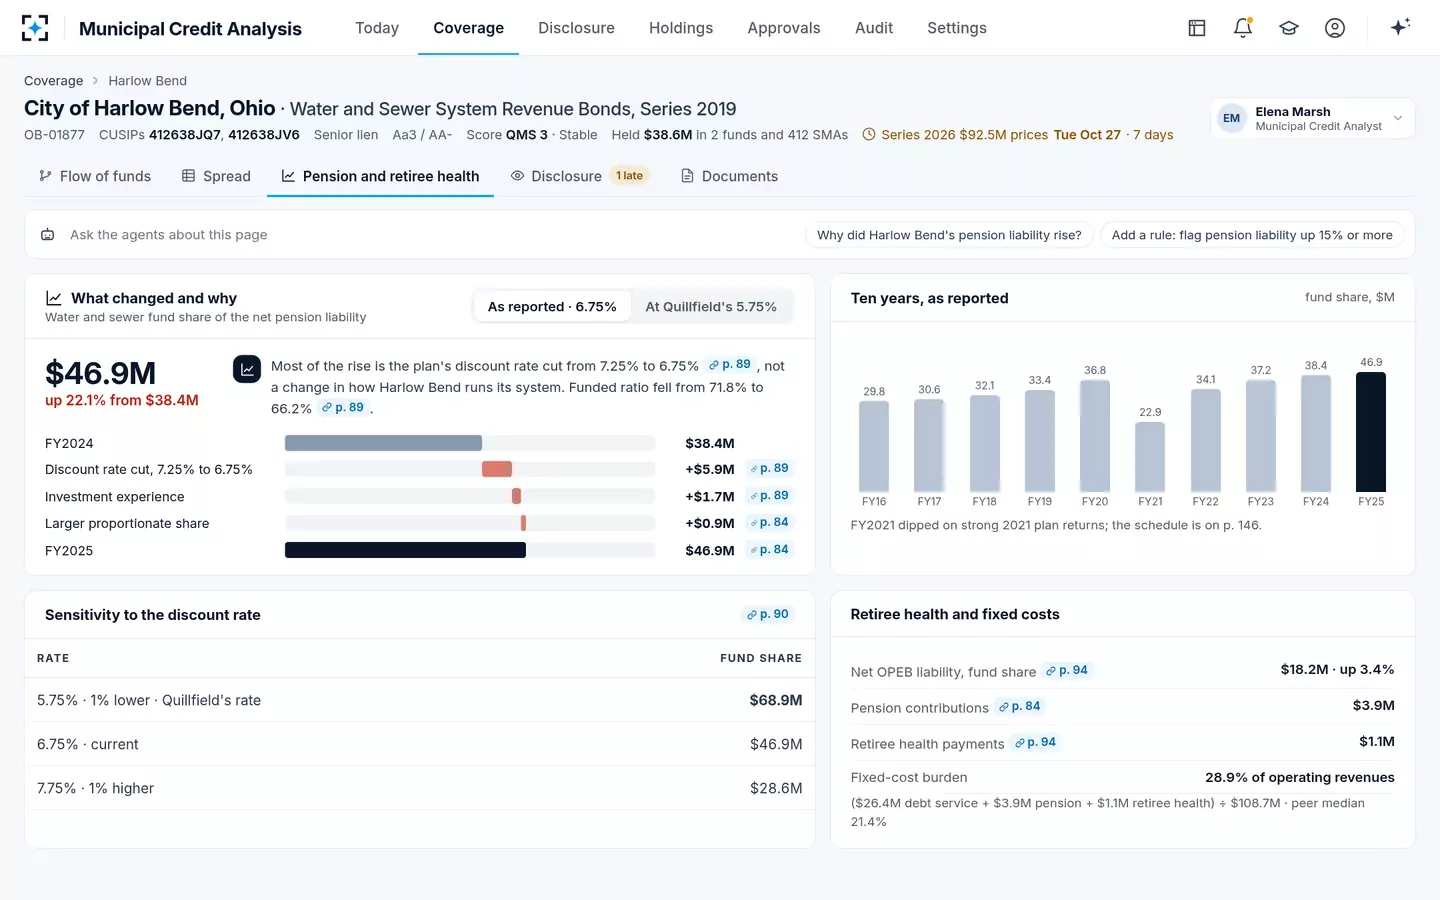Click the FY25 bar in ten-year chart
The height and width of the screenshot is (900, 1440).
coord(1370,432)
